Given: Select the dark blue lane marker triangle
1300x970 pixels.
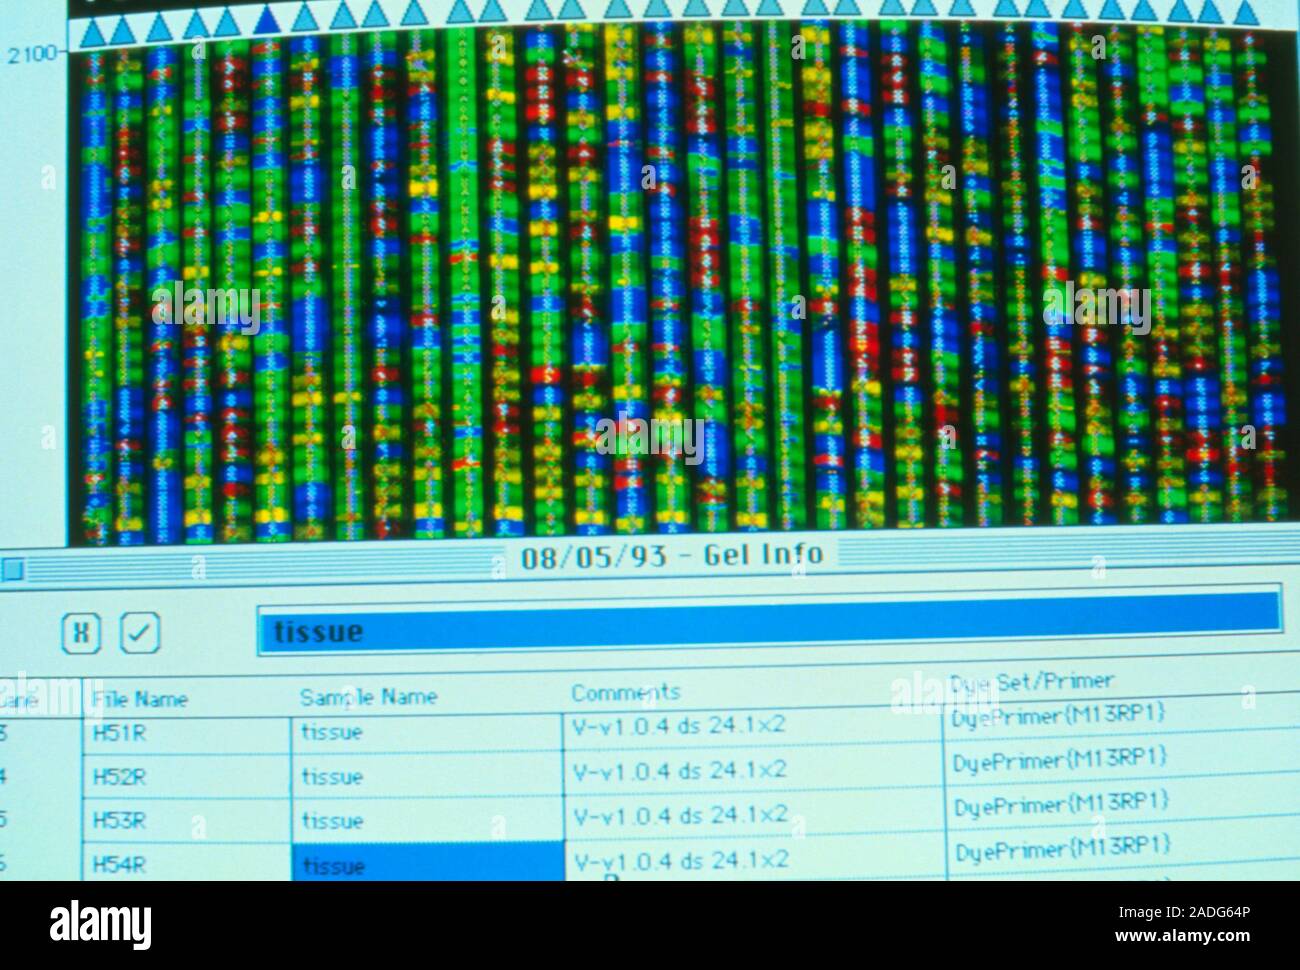Looking at the screenshot, I should point(267,20).
